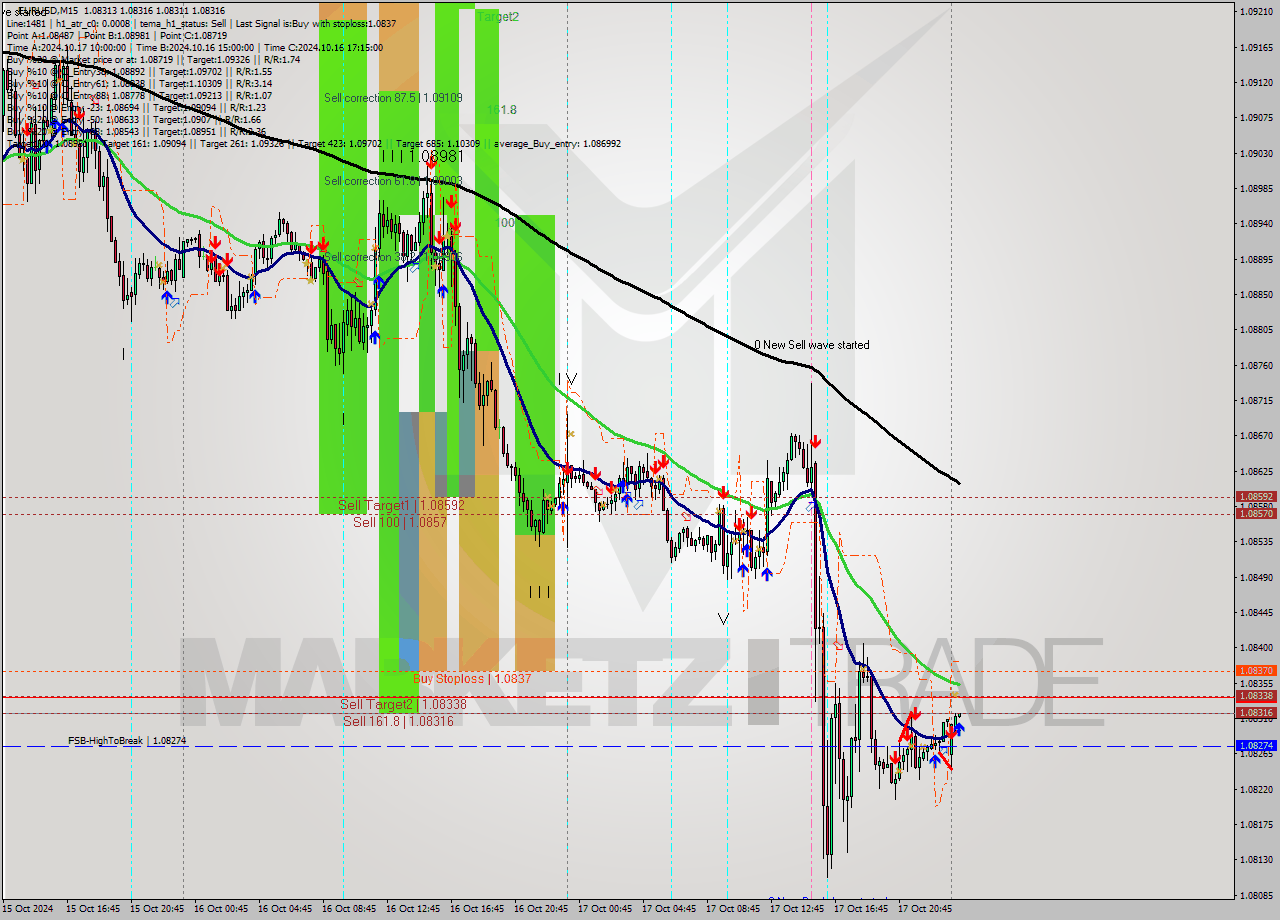Click the 1.08400 price on the scale
The image size is (1280, 920).
pos(1256,648)
